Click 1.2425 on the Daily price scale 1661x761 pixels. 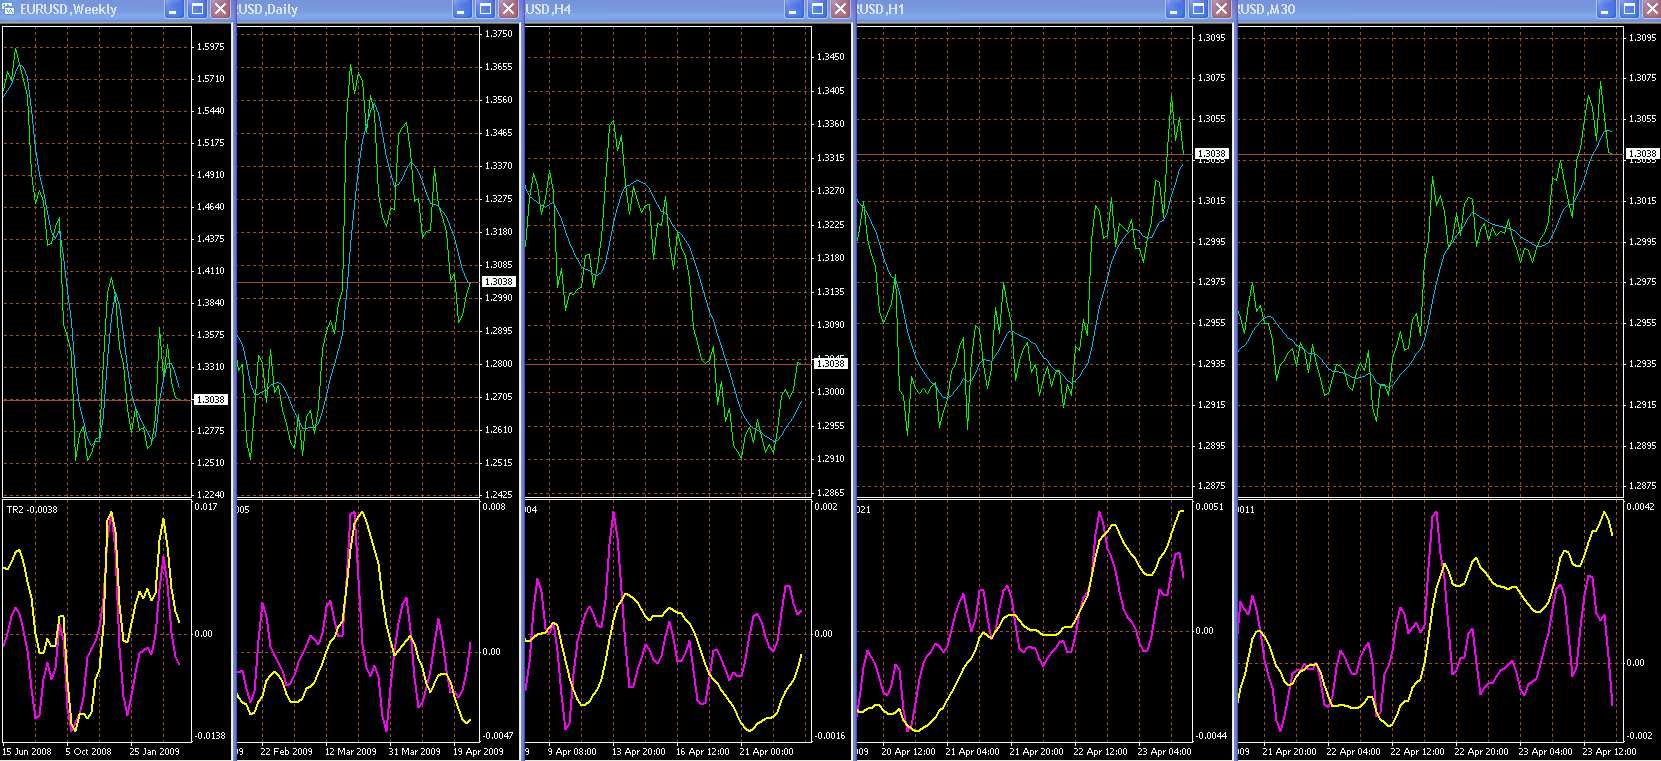pyautogui.click(x=498, y=495)
